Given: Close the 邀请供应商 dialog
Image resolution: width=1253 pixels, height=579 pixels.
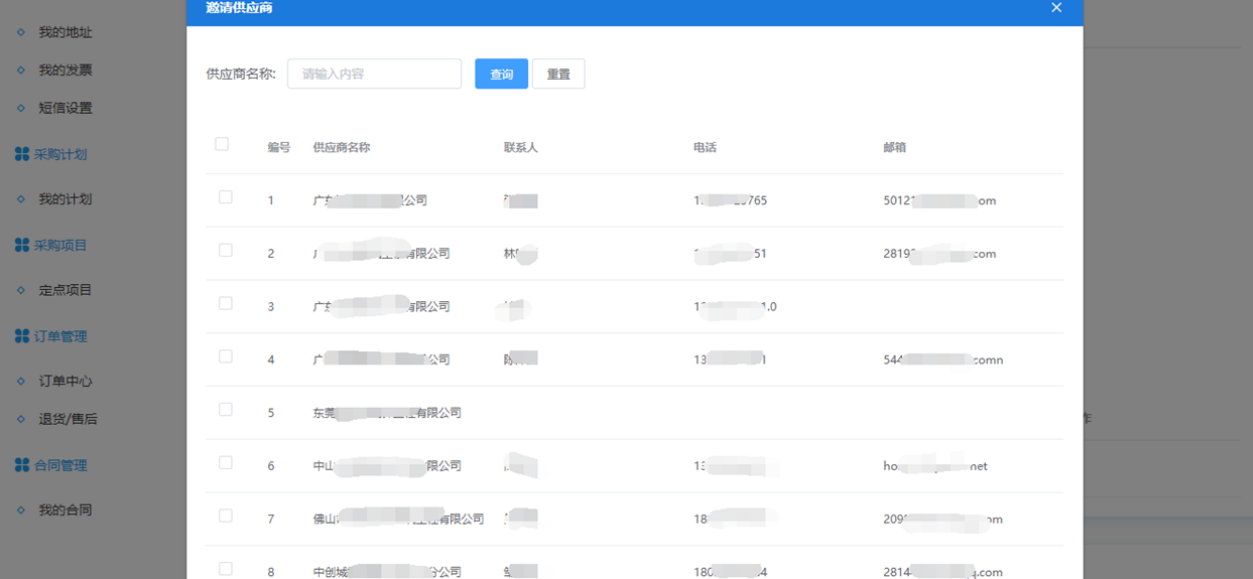Looking at the screenshot, I should click(x=1056, y=8).
